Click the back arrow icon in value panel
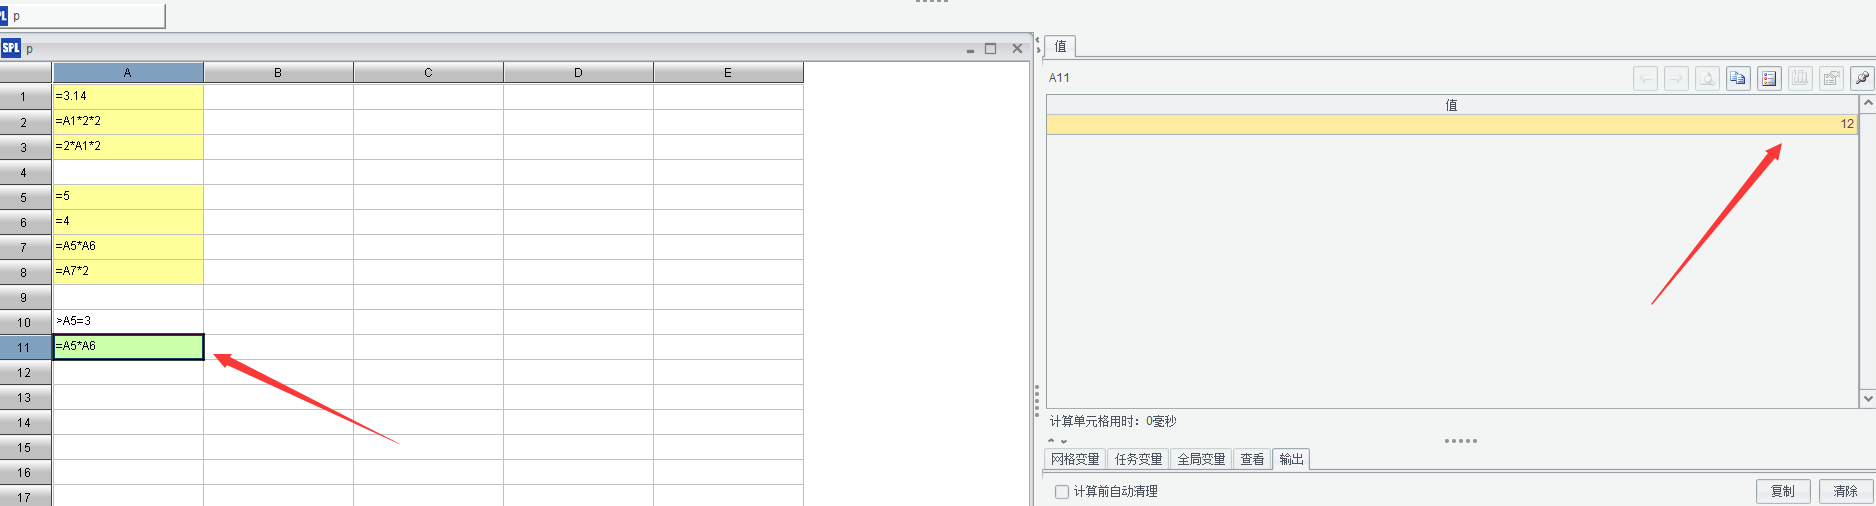The width and height of the screenshot is (1876, 506). (x=1645, y=78)
